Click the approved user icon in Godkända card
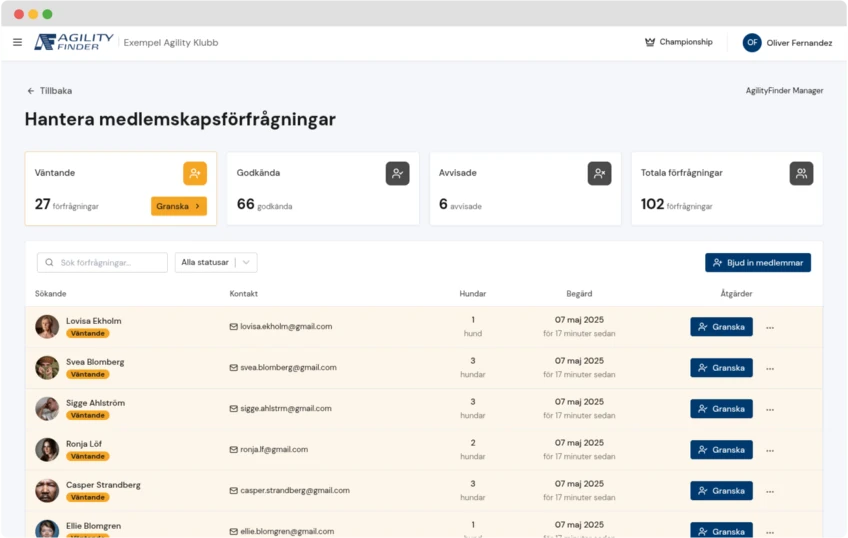This screenshot has width=848, height=538. (x=397, y=173)
